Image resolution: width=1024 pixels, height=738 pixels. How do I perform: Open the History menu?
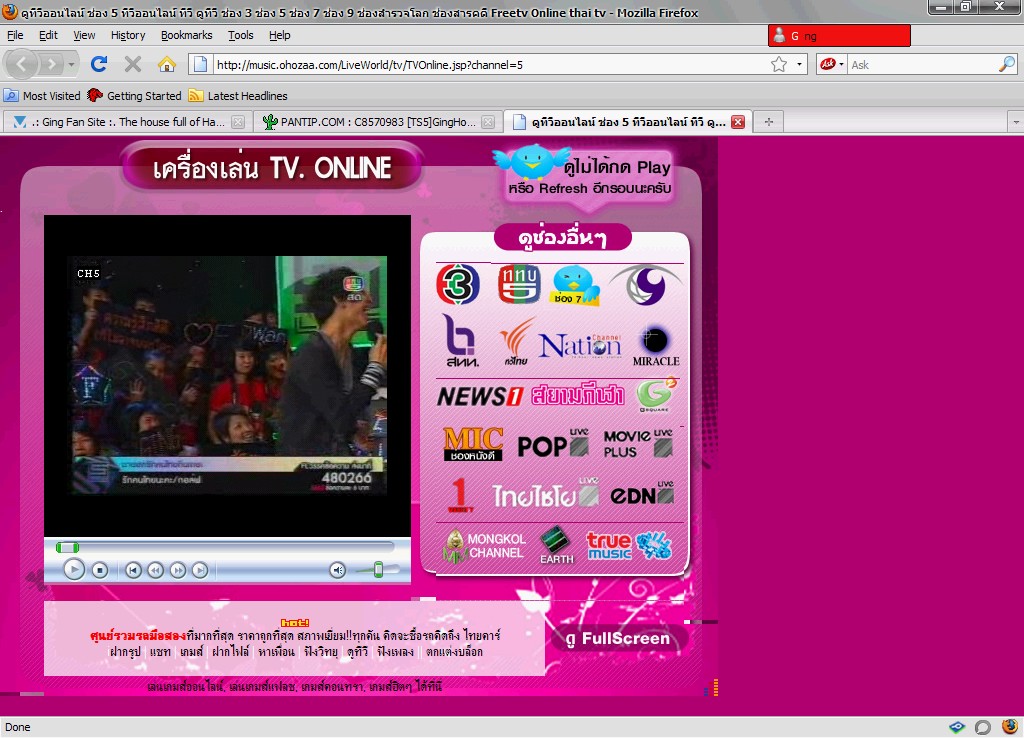[128, 35]
